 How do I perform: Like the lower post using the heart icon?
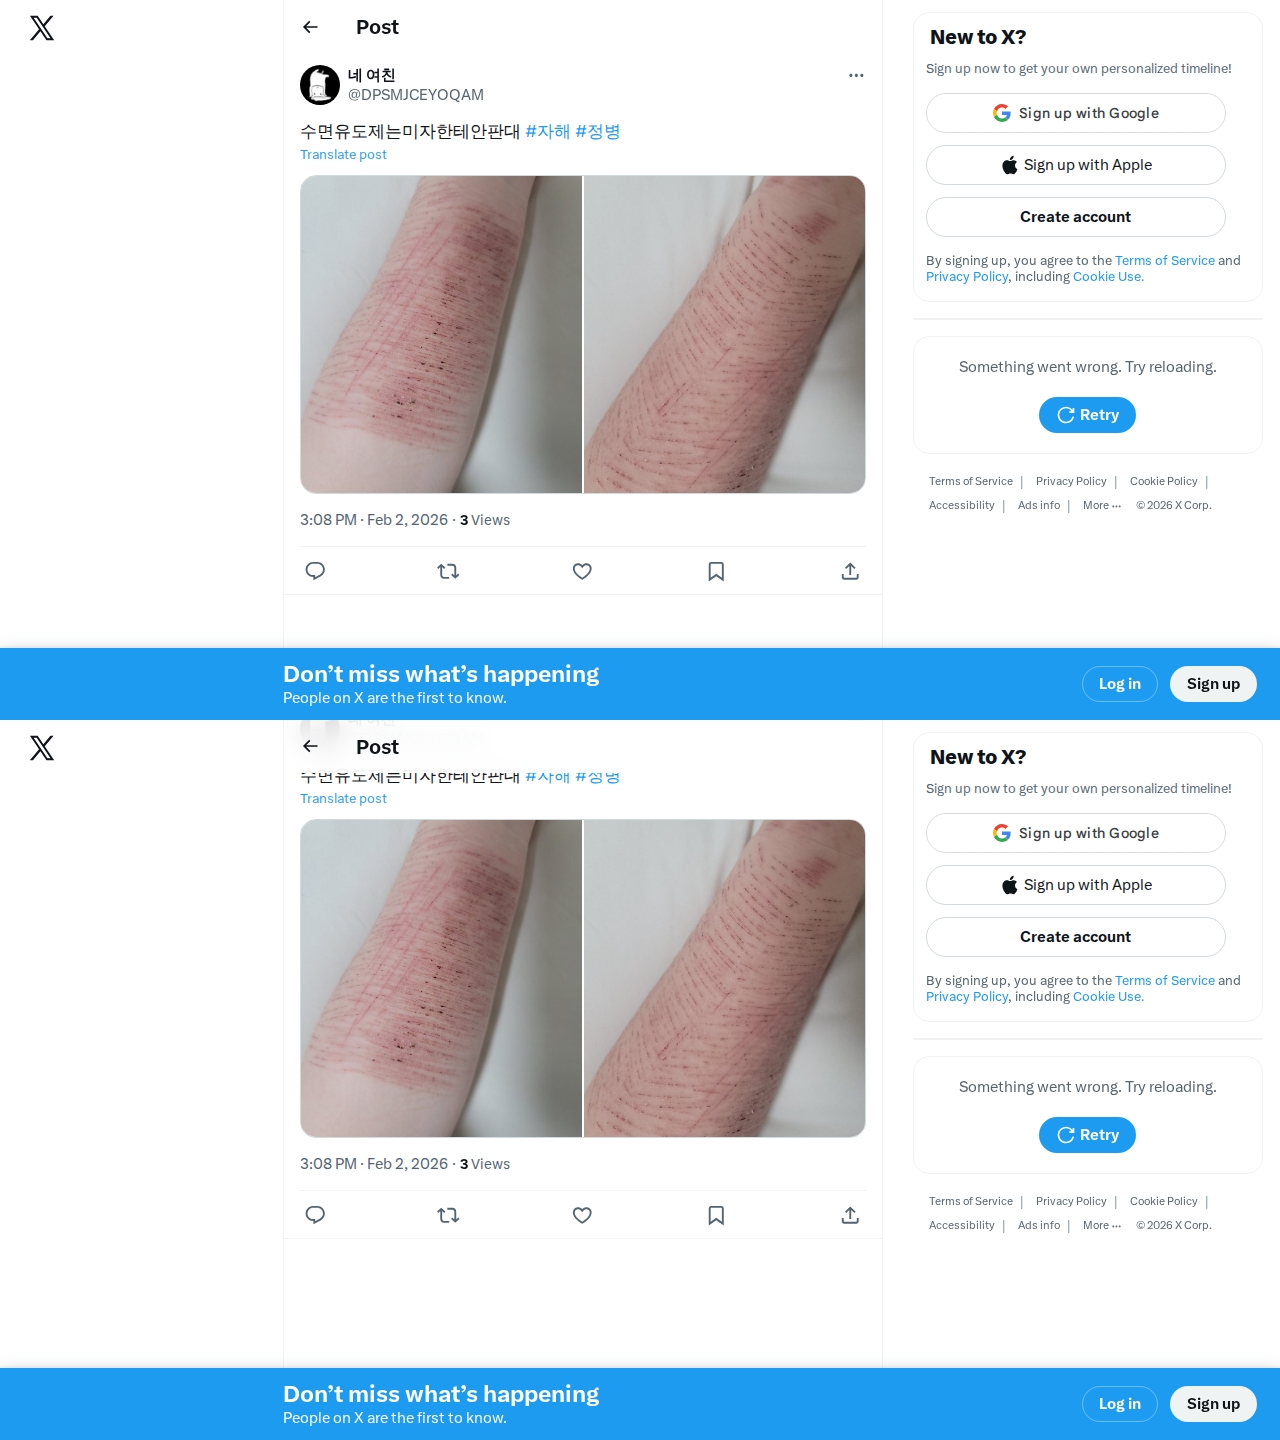pos(582,1215)
